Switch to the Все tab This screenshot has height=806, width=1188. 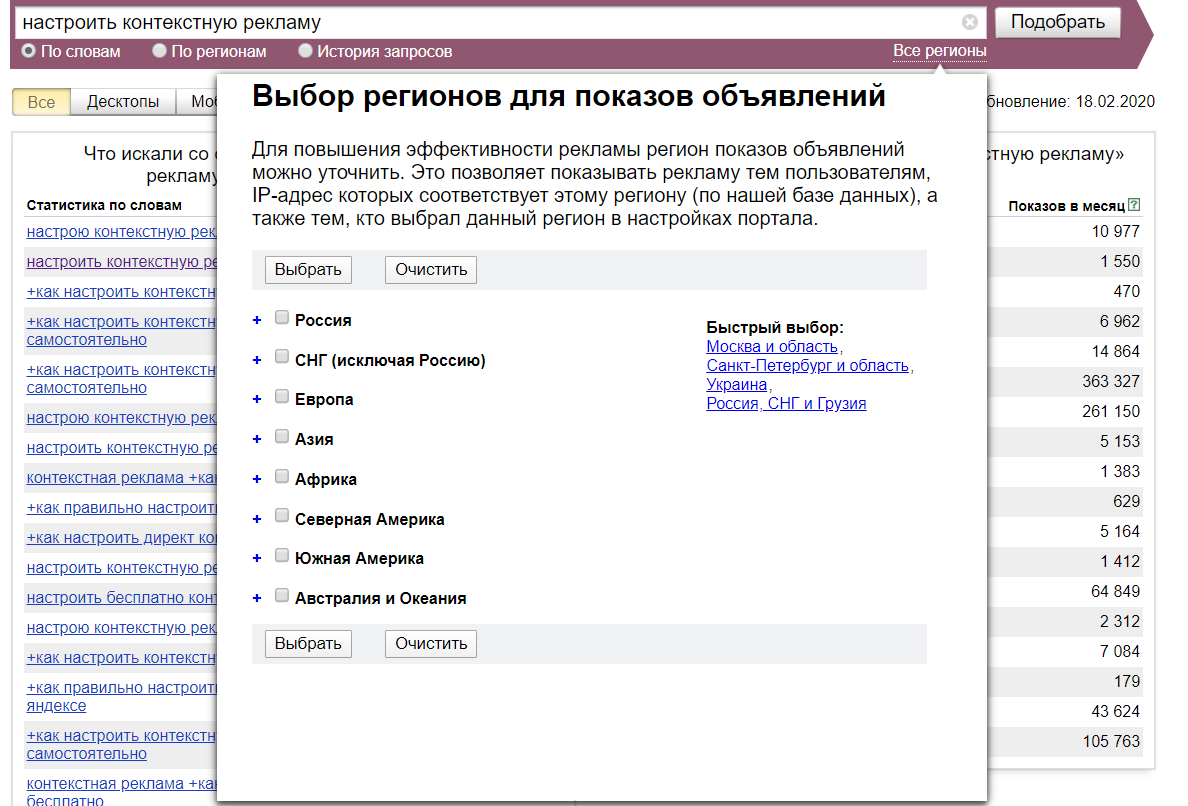point(42,102)
